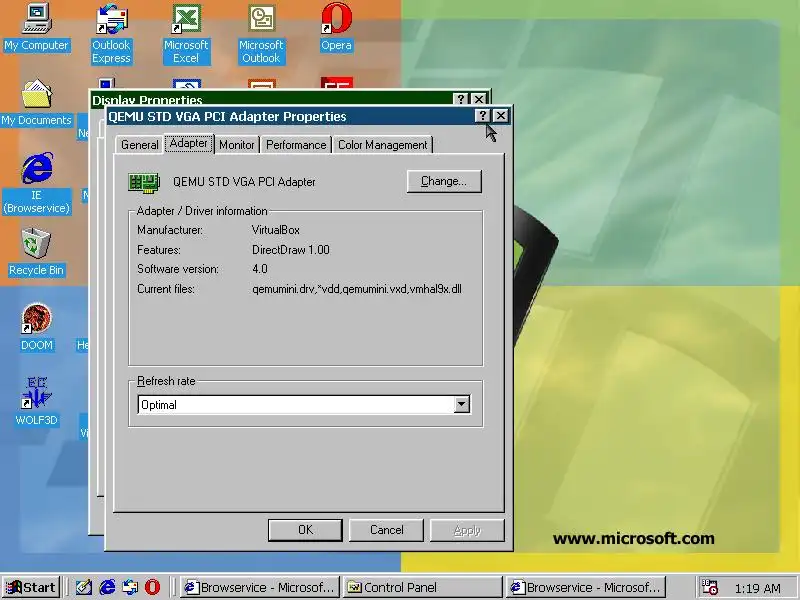Click the QEMU STD VGA PCI Adapter name label

click(x=244, y=182)
